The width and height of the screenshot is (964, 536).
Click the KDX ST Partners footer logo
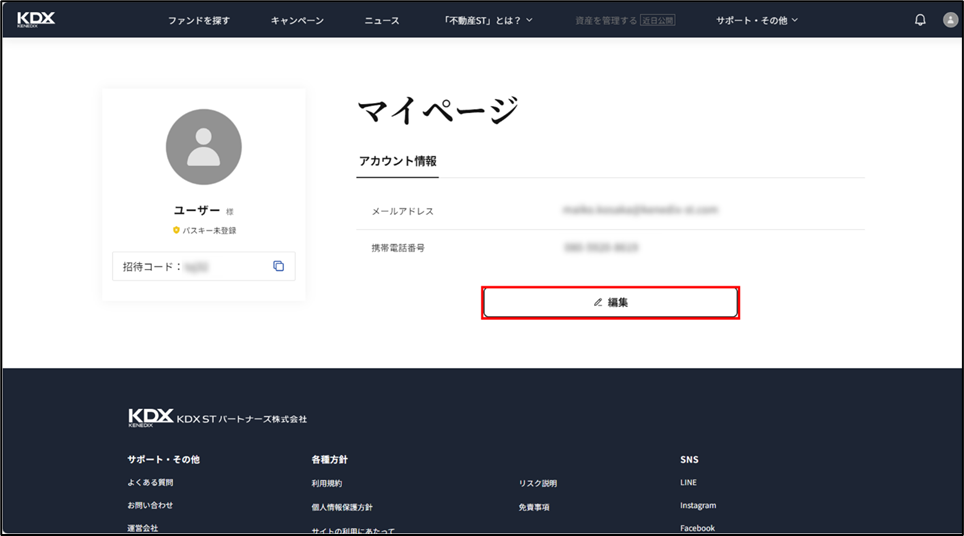point(217,417)
